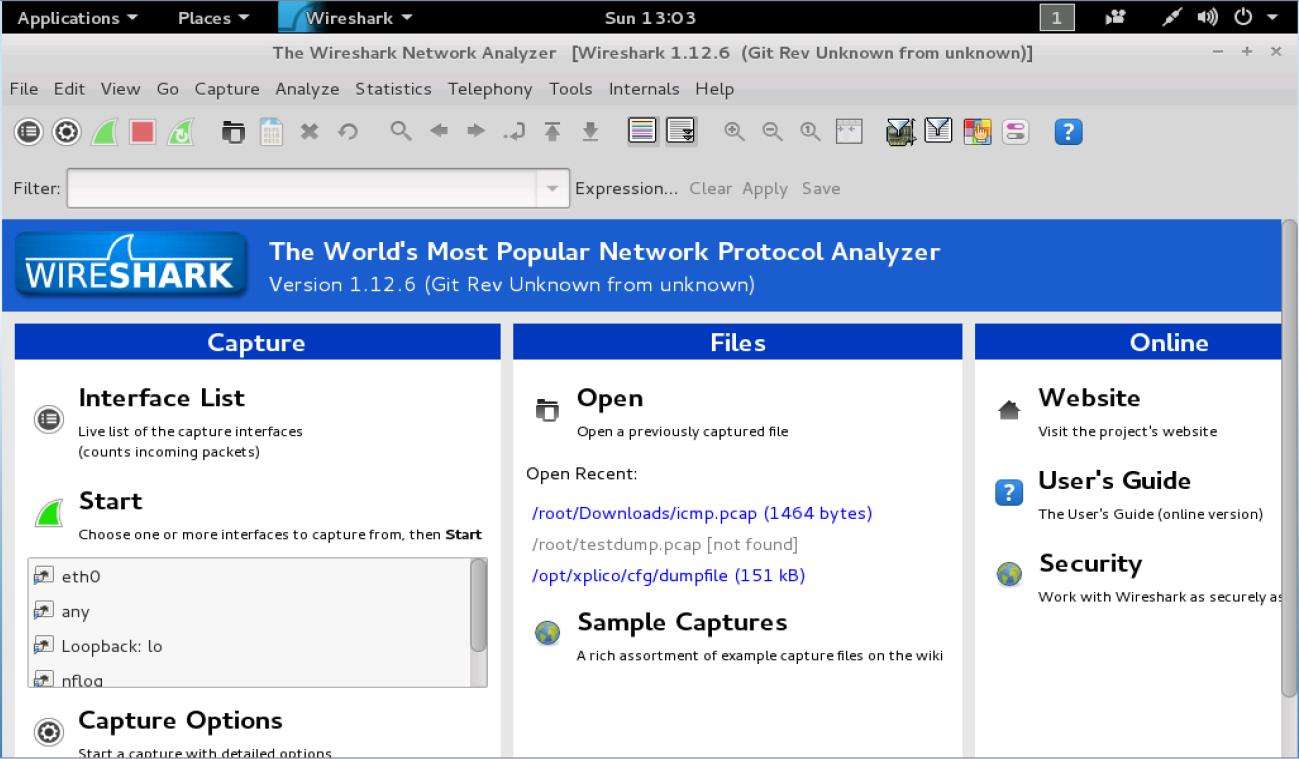Open recent file /root/Downloads/icmp.pcap
The image size is (1299, 759).
tap(702, 514)
